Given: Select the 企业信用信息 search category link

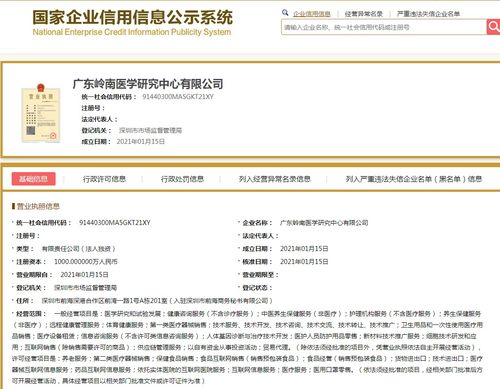Looking at the screenshot, I should coord(312,14).
